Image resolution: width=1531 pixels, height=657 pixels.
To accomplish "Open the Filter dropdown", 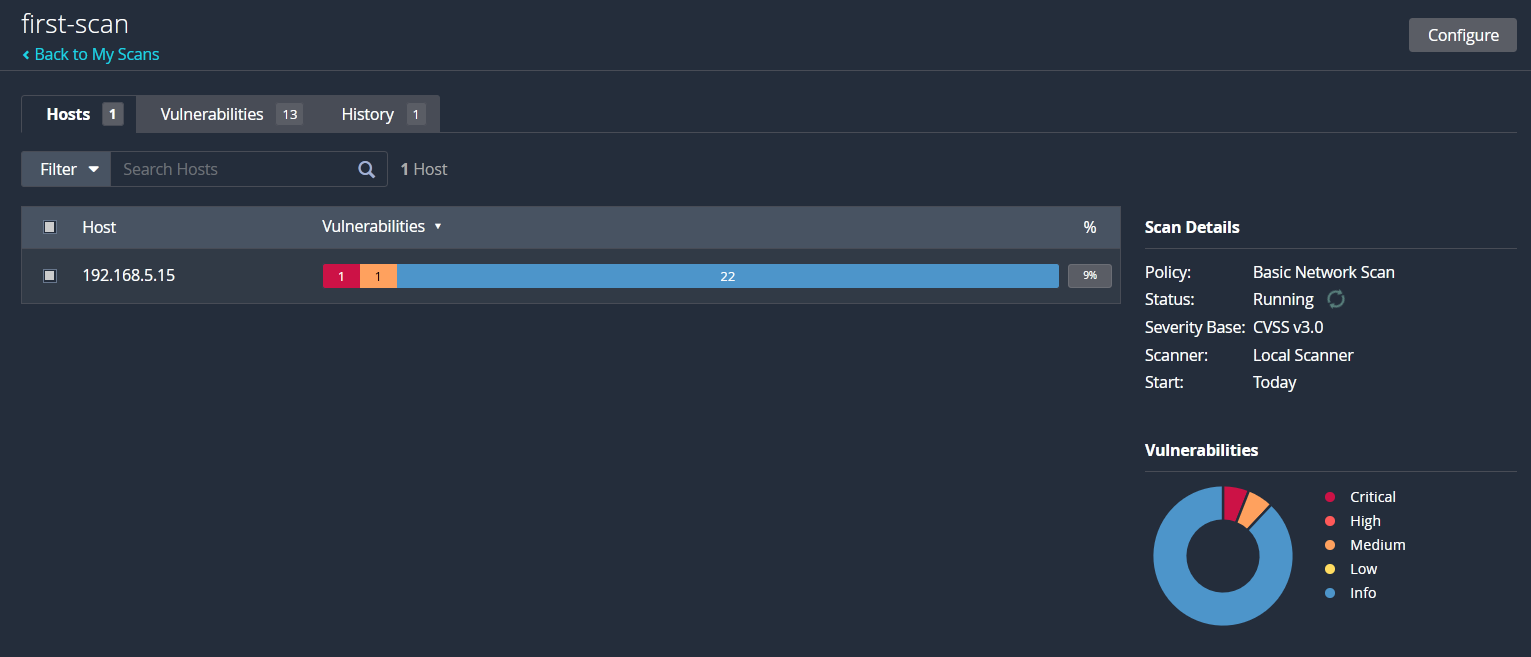I will point(66,169).
